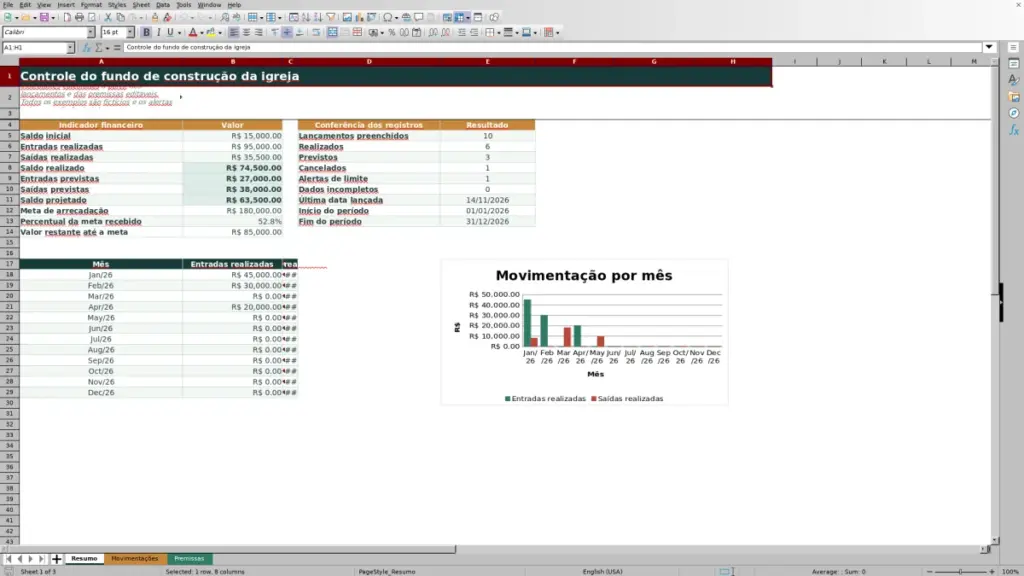This screenshot has height=576, width=1024.
Task: Expand the formula bar with the arrow
Action: click(989, 48)
